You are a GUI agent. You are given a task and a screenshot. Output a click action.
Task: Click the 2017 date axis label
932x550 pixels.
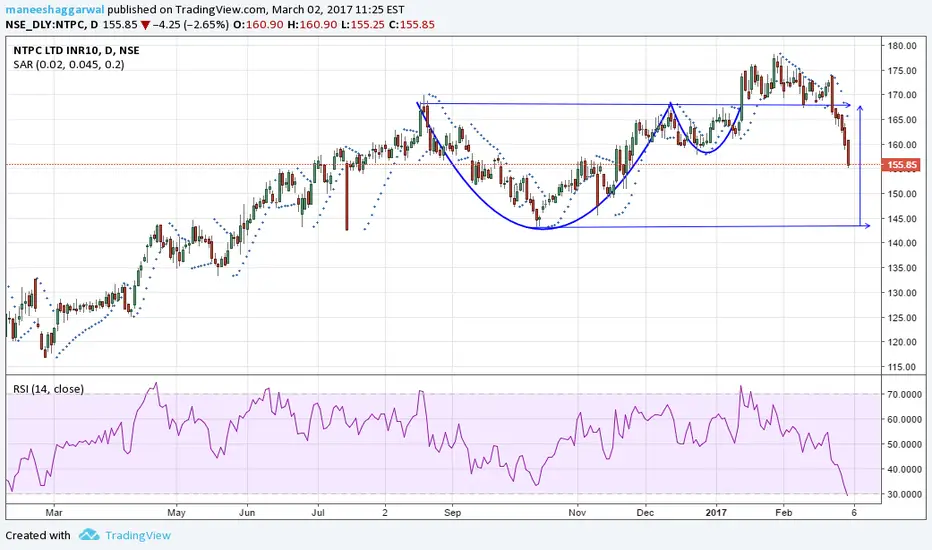click(x=716, y=512)
